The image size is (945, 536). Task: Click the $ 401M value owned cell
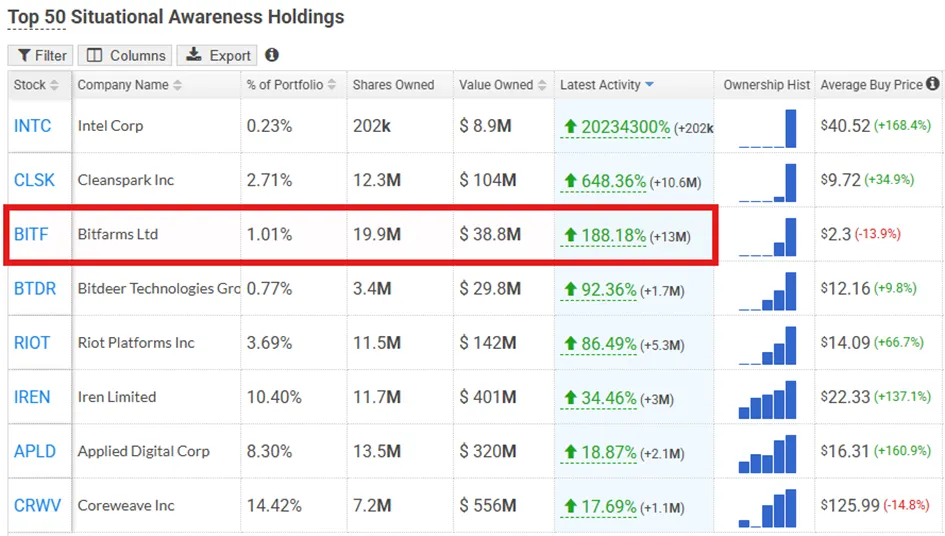pos(488,397)
